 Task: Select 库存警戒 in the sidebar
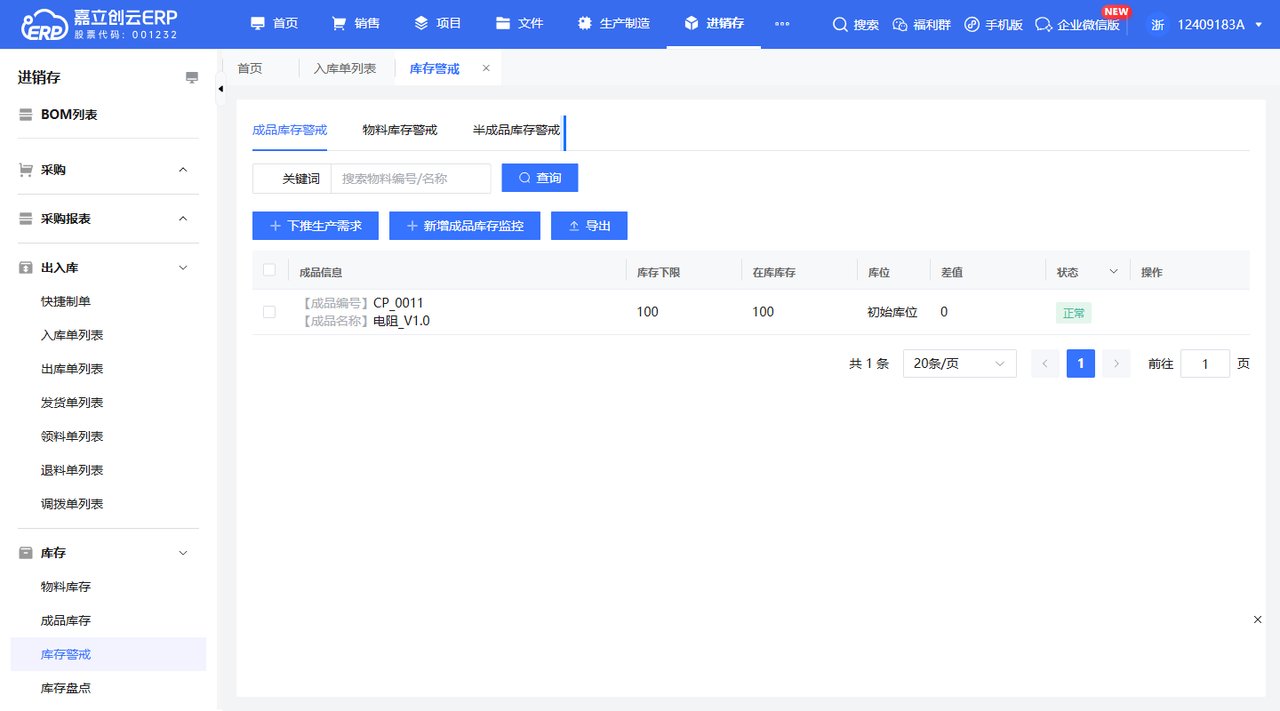pos(108,654)
